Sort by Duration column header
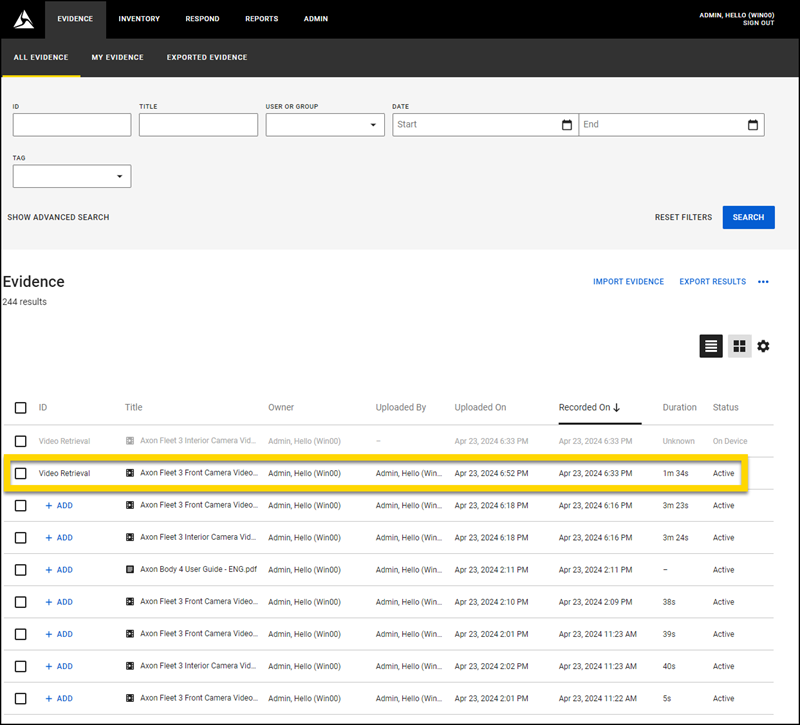 pyautogui.click(x=679, y=408)
